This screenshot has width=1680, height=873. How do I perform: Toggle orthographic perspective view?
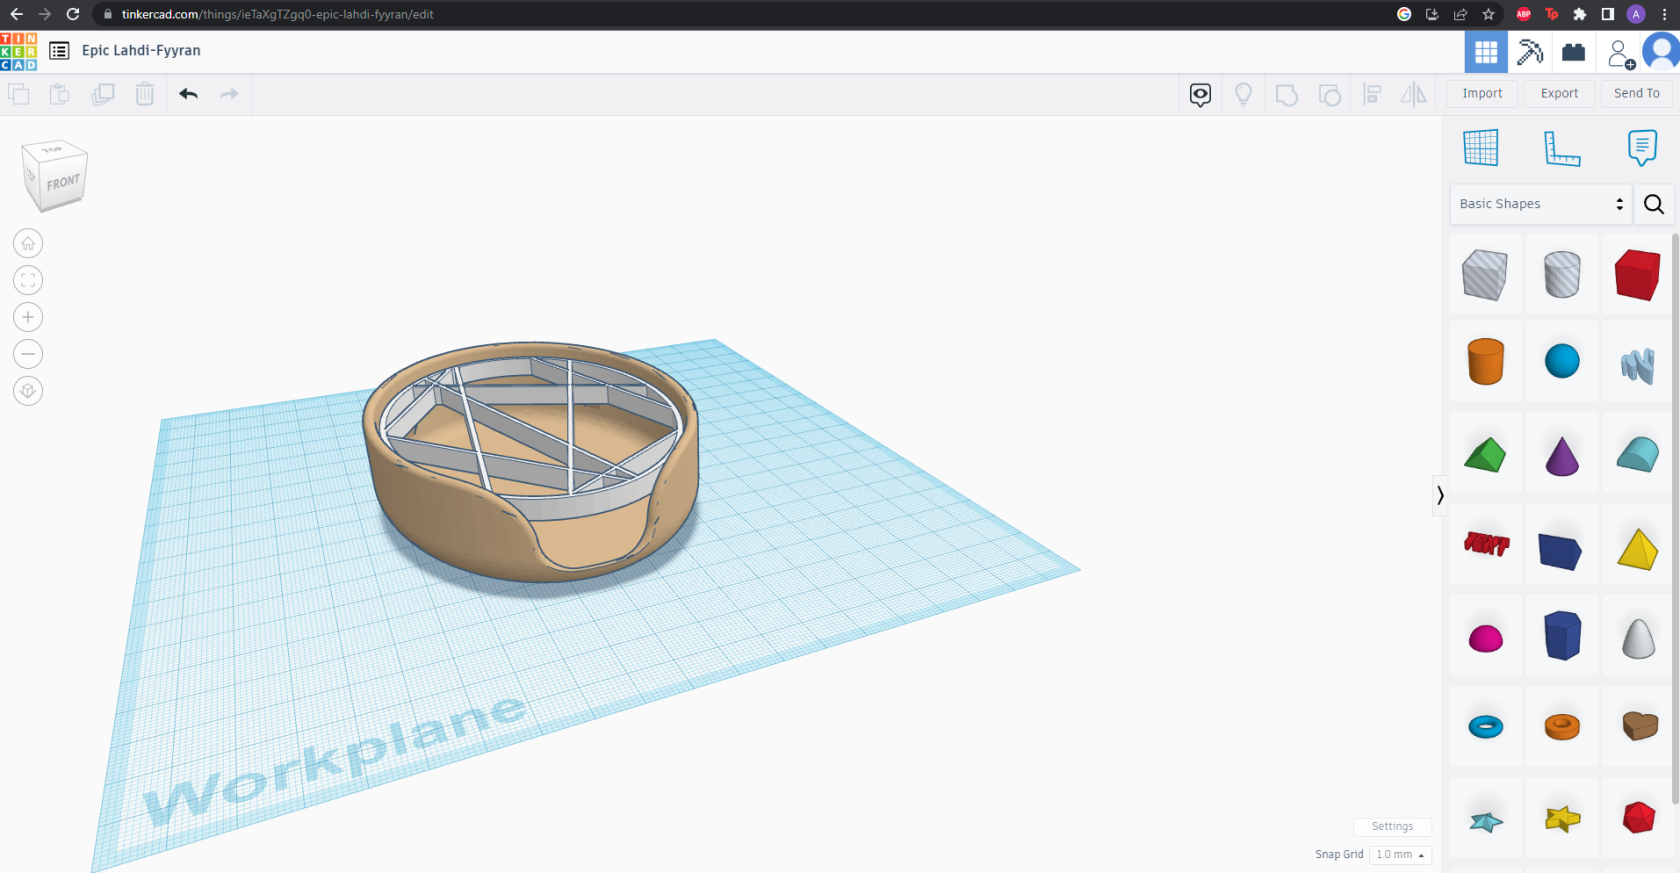click(28, 391)
